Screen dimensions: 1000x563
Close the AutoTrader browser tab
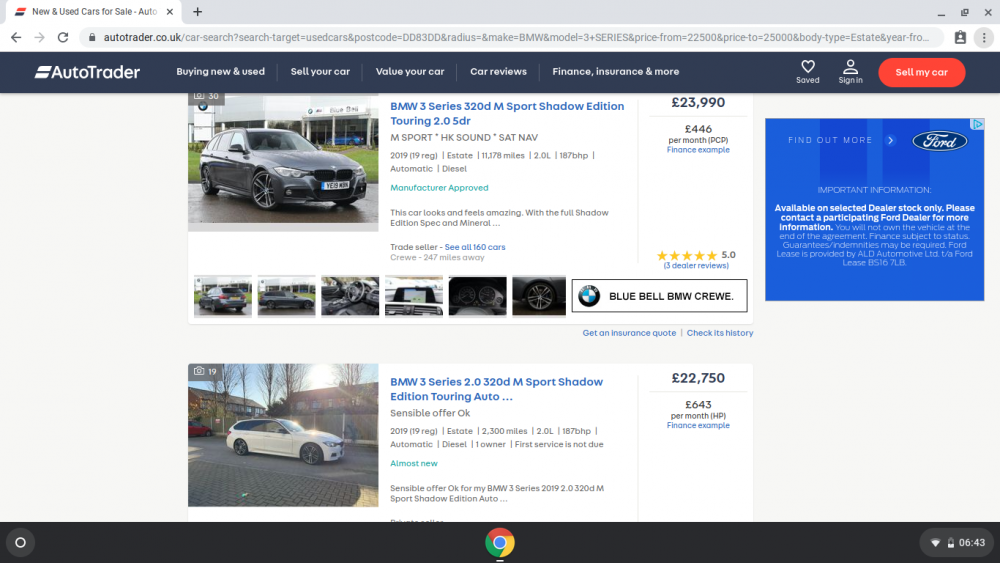pos(170,11)
